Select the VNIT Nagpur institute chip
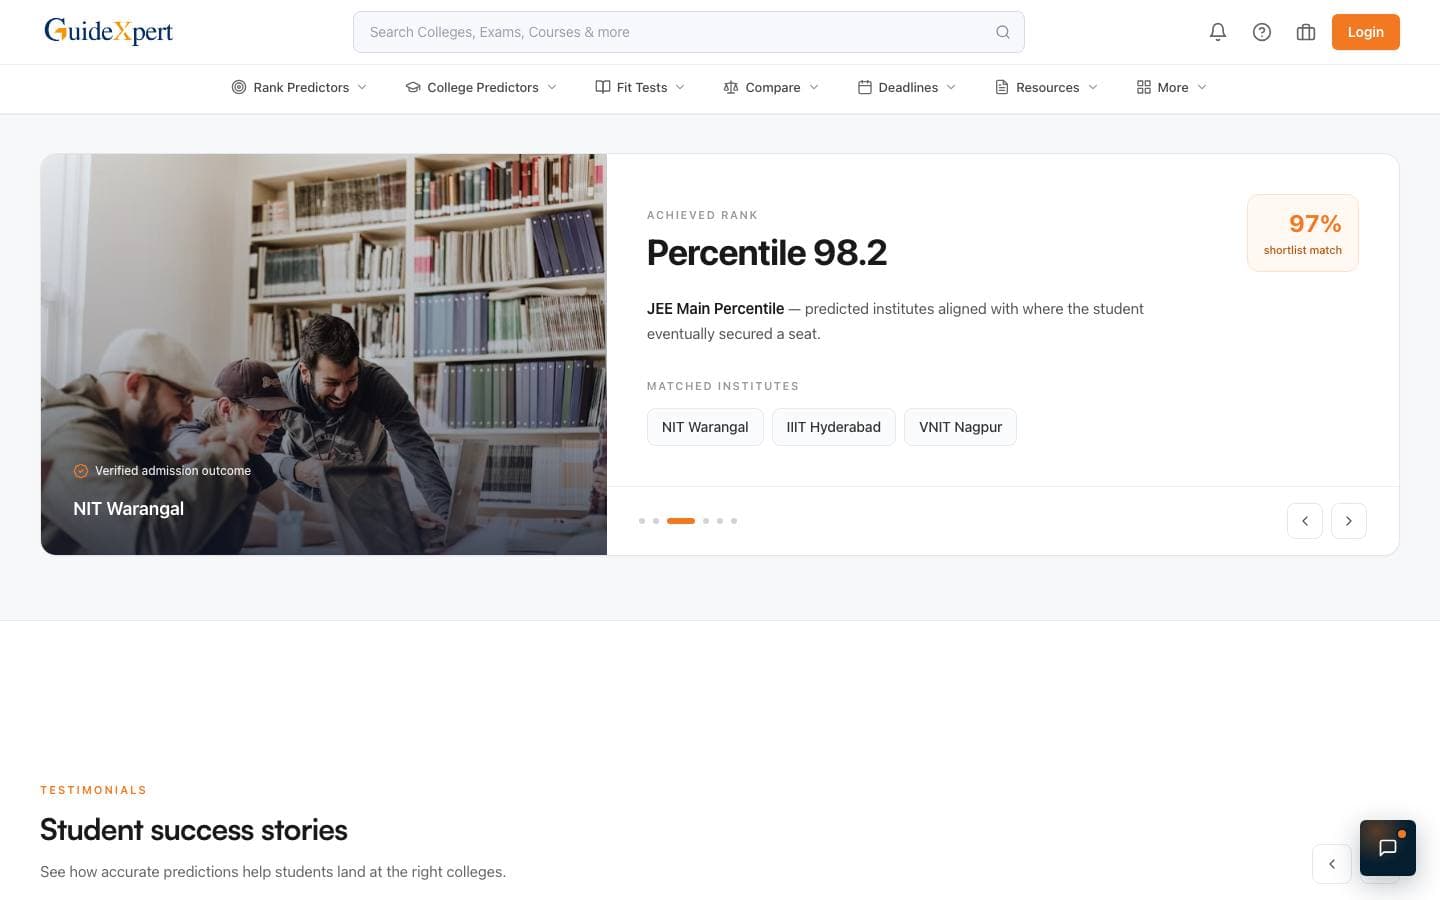1440x900 pixels. (x=960, y=427)
